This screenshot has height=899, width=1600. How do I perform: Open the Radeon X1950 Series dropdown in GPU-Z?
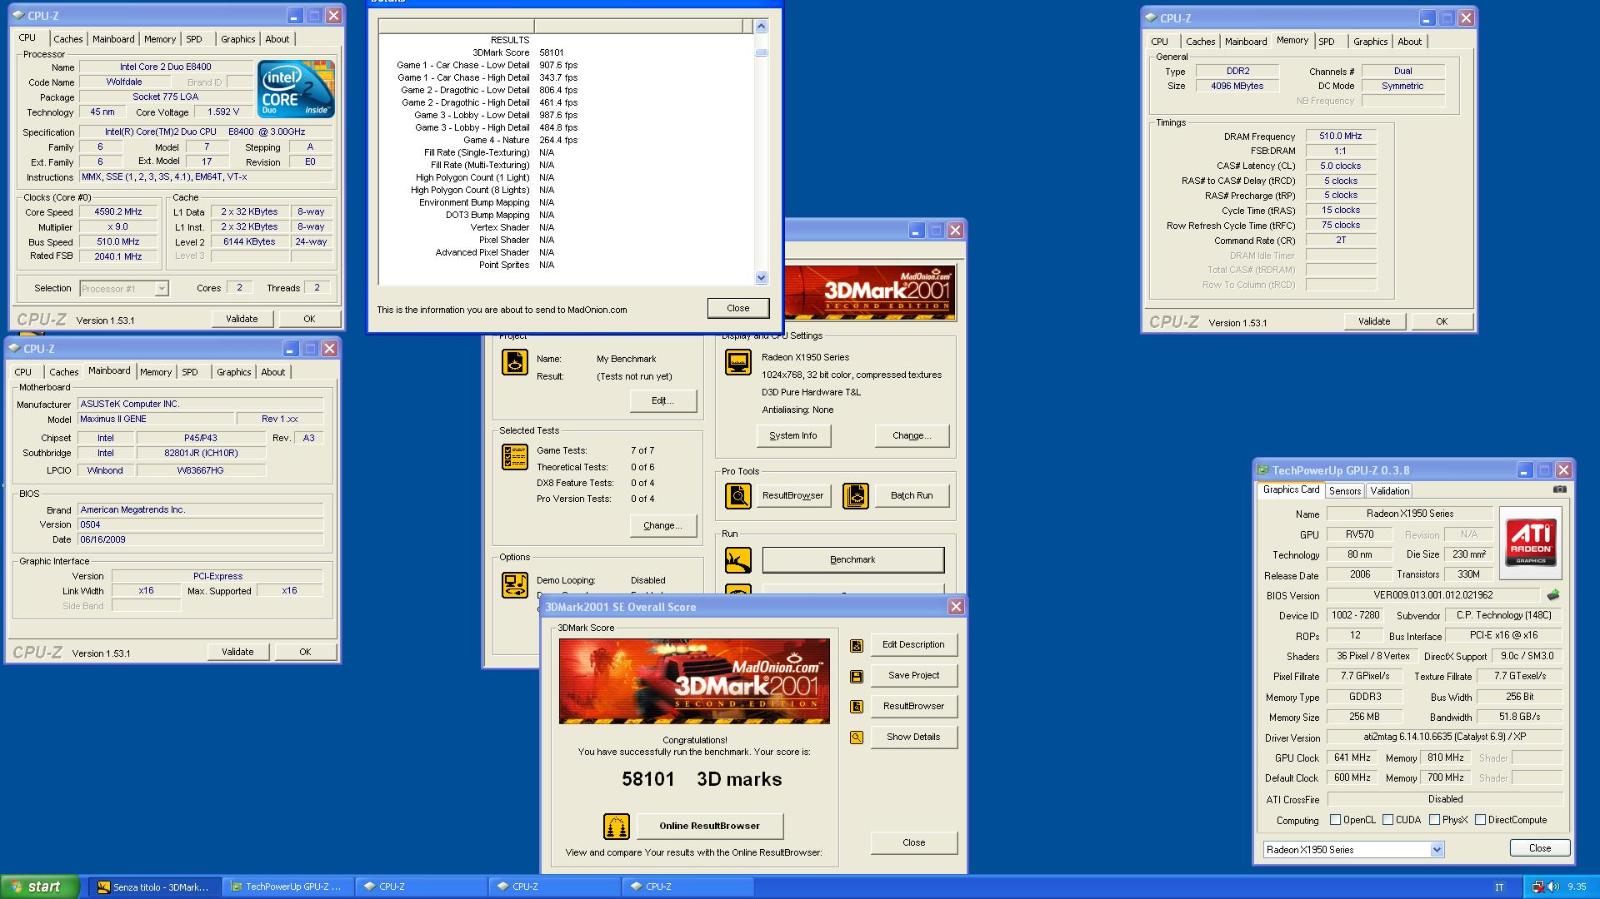1437,850
